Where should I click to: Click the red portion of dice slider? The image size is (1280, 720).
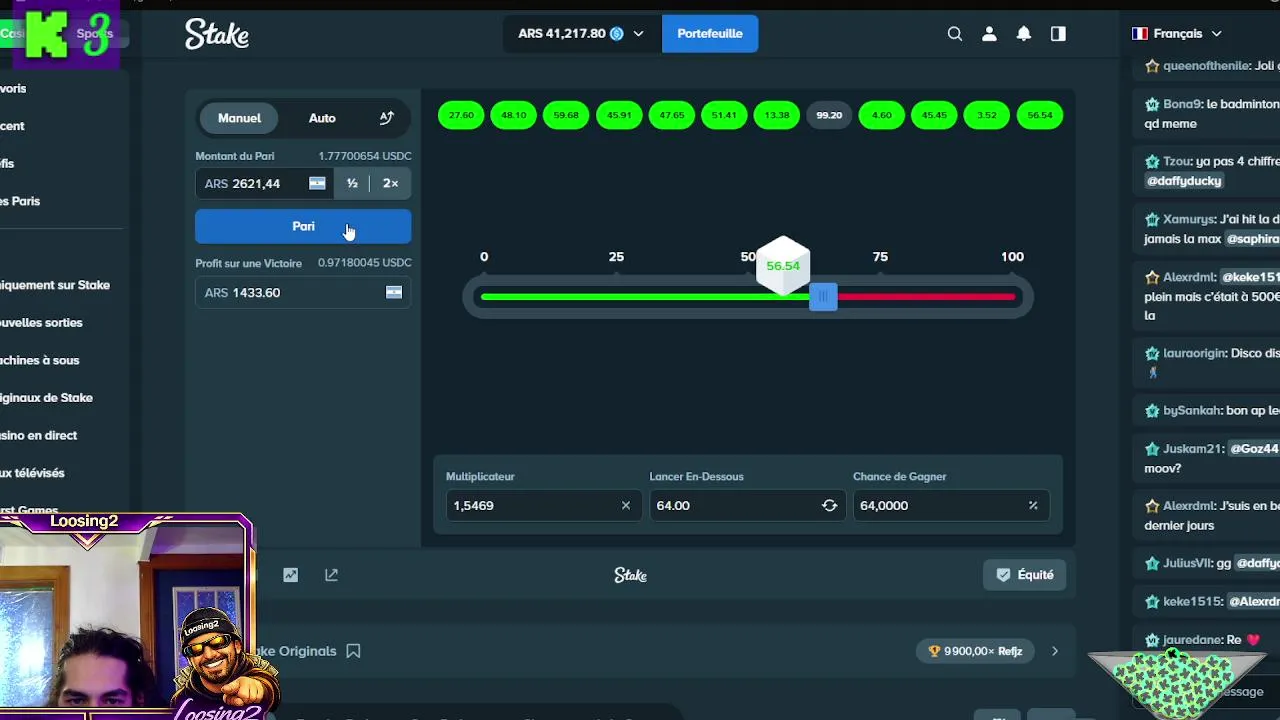click(x=926, y=297)
